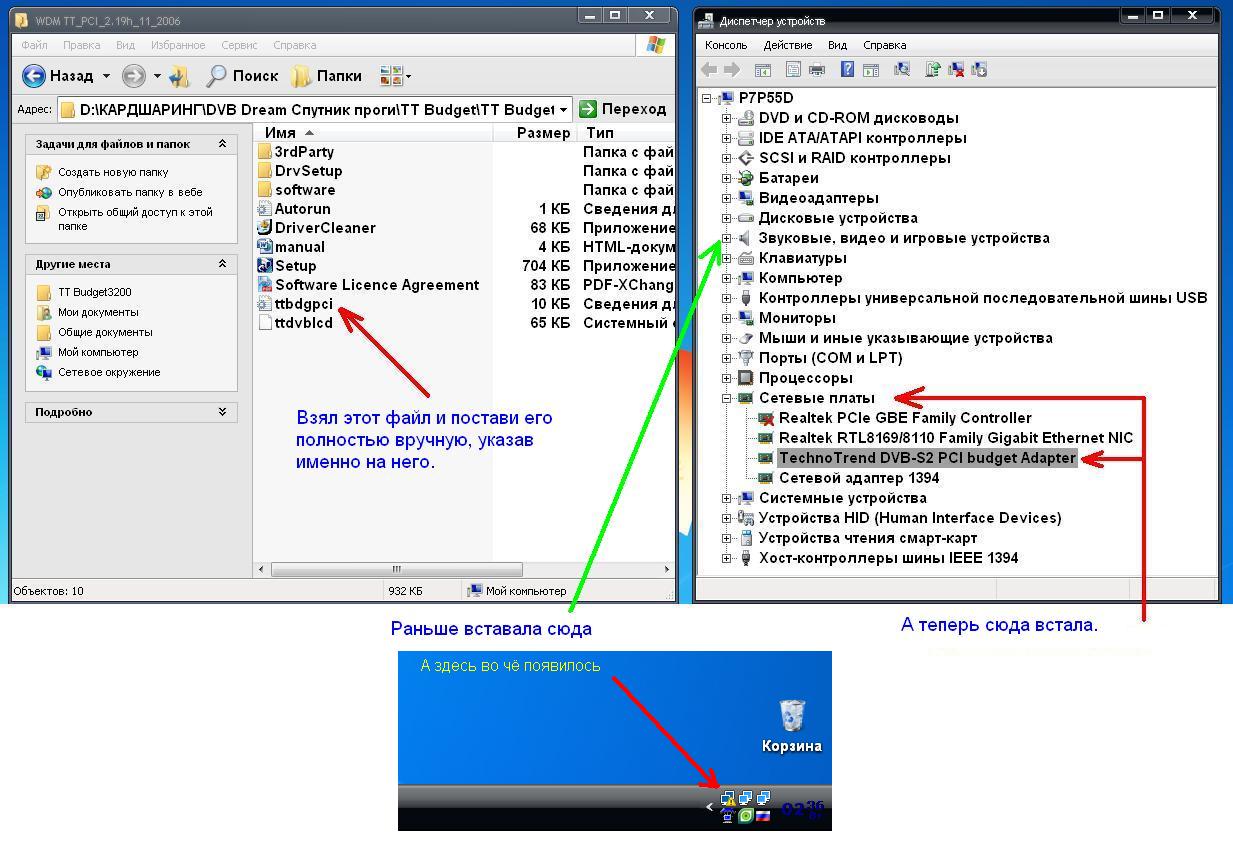Image resolution: width=1233 pixels, height=848 pixels.
Task: Click the Up folder icon in Explorer toolbar
Action: 180,76
